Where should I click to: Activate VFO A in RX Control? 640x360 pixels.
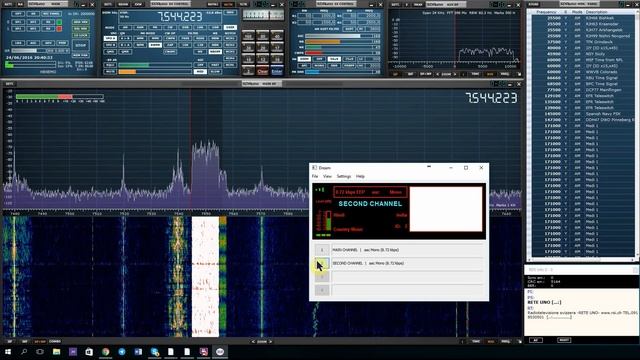click(x=111, y=38)
